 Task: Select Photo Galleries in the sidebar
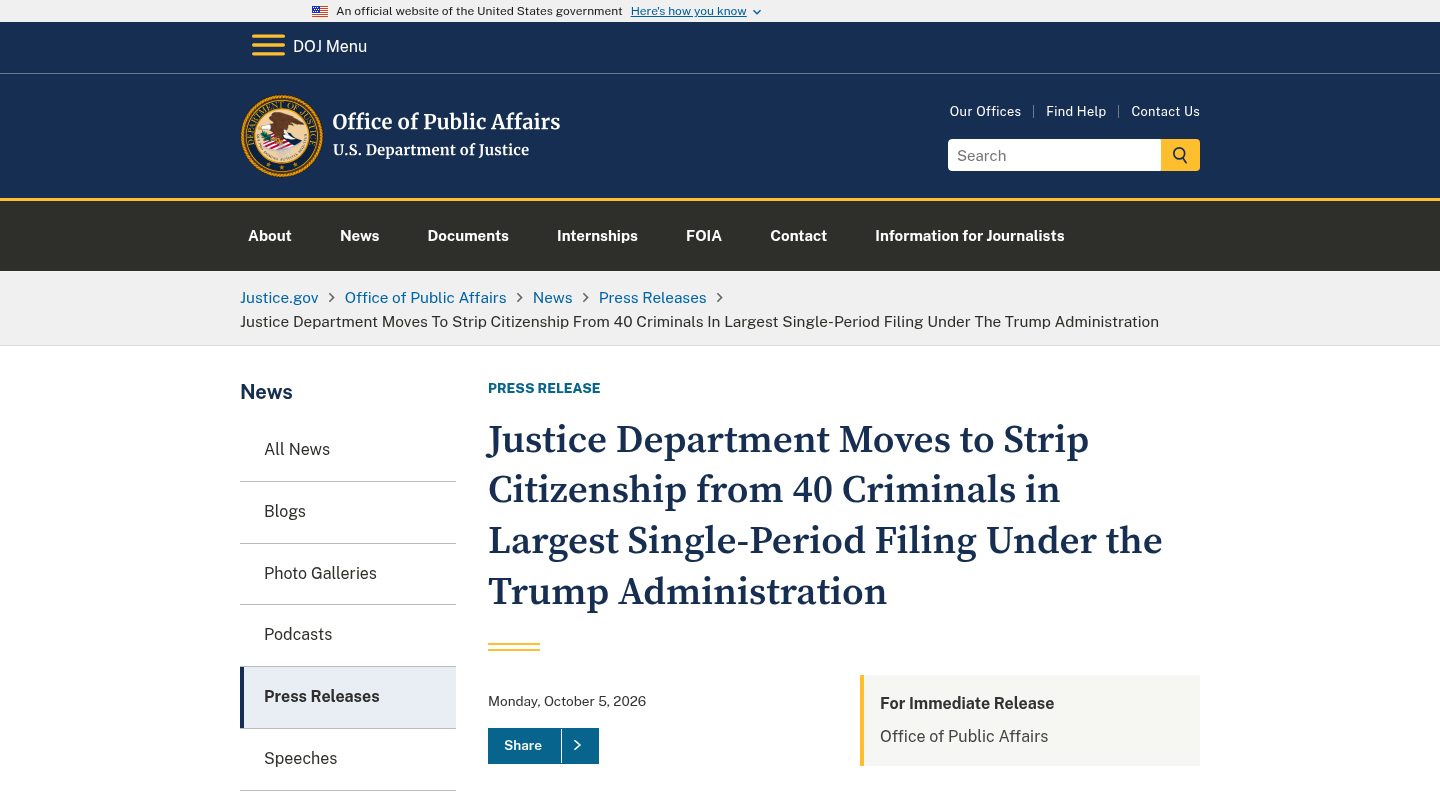[x=348, y=574]
